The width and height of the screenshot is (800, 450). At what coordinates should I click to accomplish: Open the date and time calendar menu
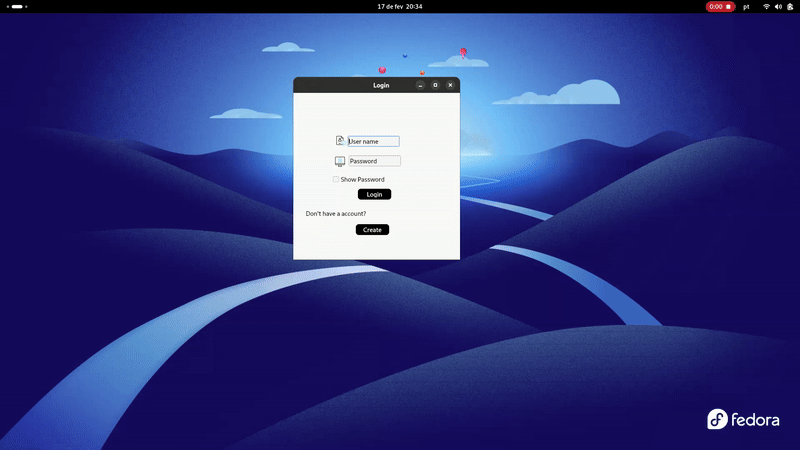click(399, 6)
